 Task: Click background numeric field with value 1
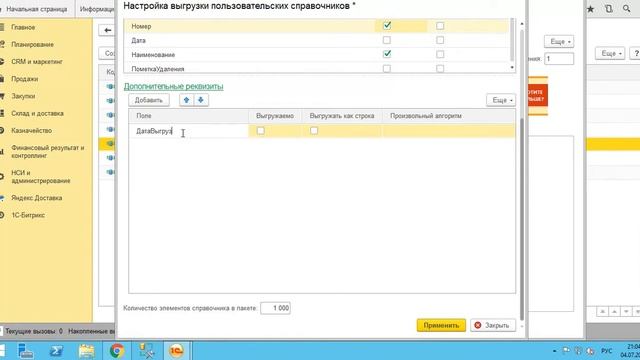click(559, 59)
